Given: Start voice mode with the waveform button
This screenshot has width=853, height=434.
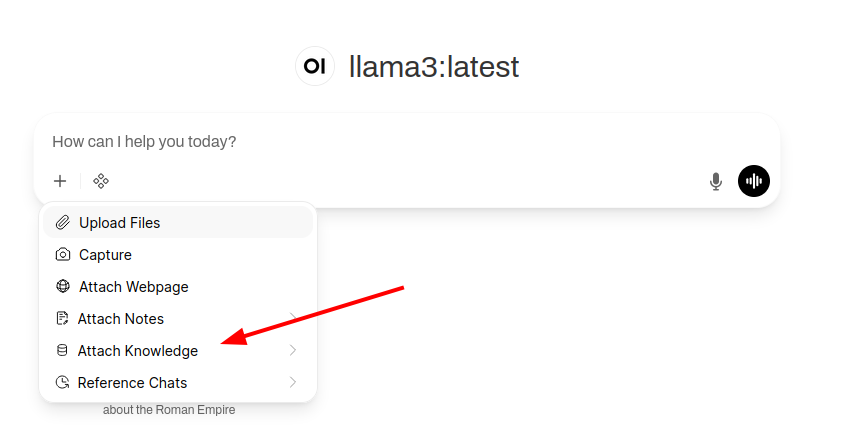Looking at the screenshot, I should 754,181.
